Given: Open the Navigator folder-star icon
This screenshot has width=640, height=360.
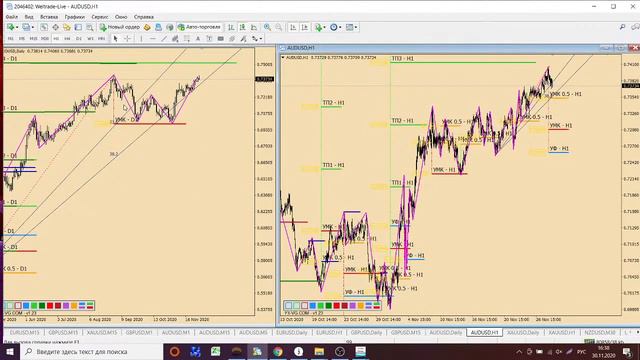Looking at the screenshot, I should point(67,27).
